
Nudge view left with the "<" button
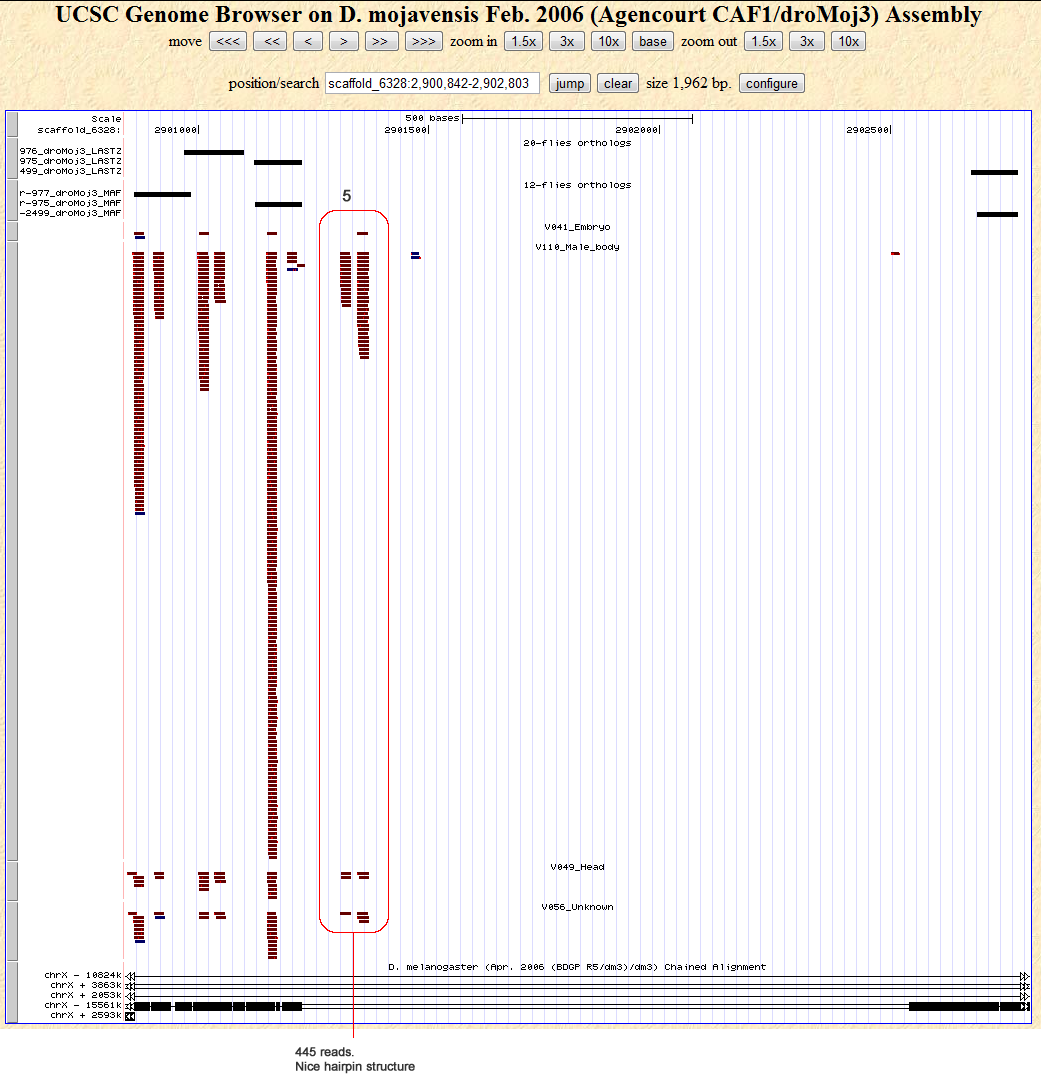(308, 41)
